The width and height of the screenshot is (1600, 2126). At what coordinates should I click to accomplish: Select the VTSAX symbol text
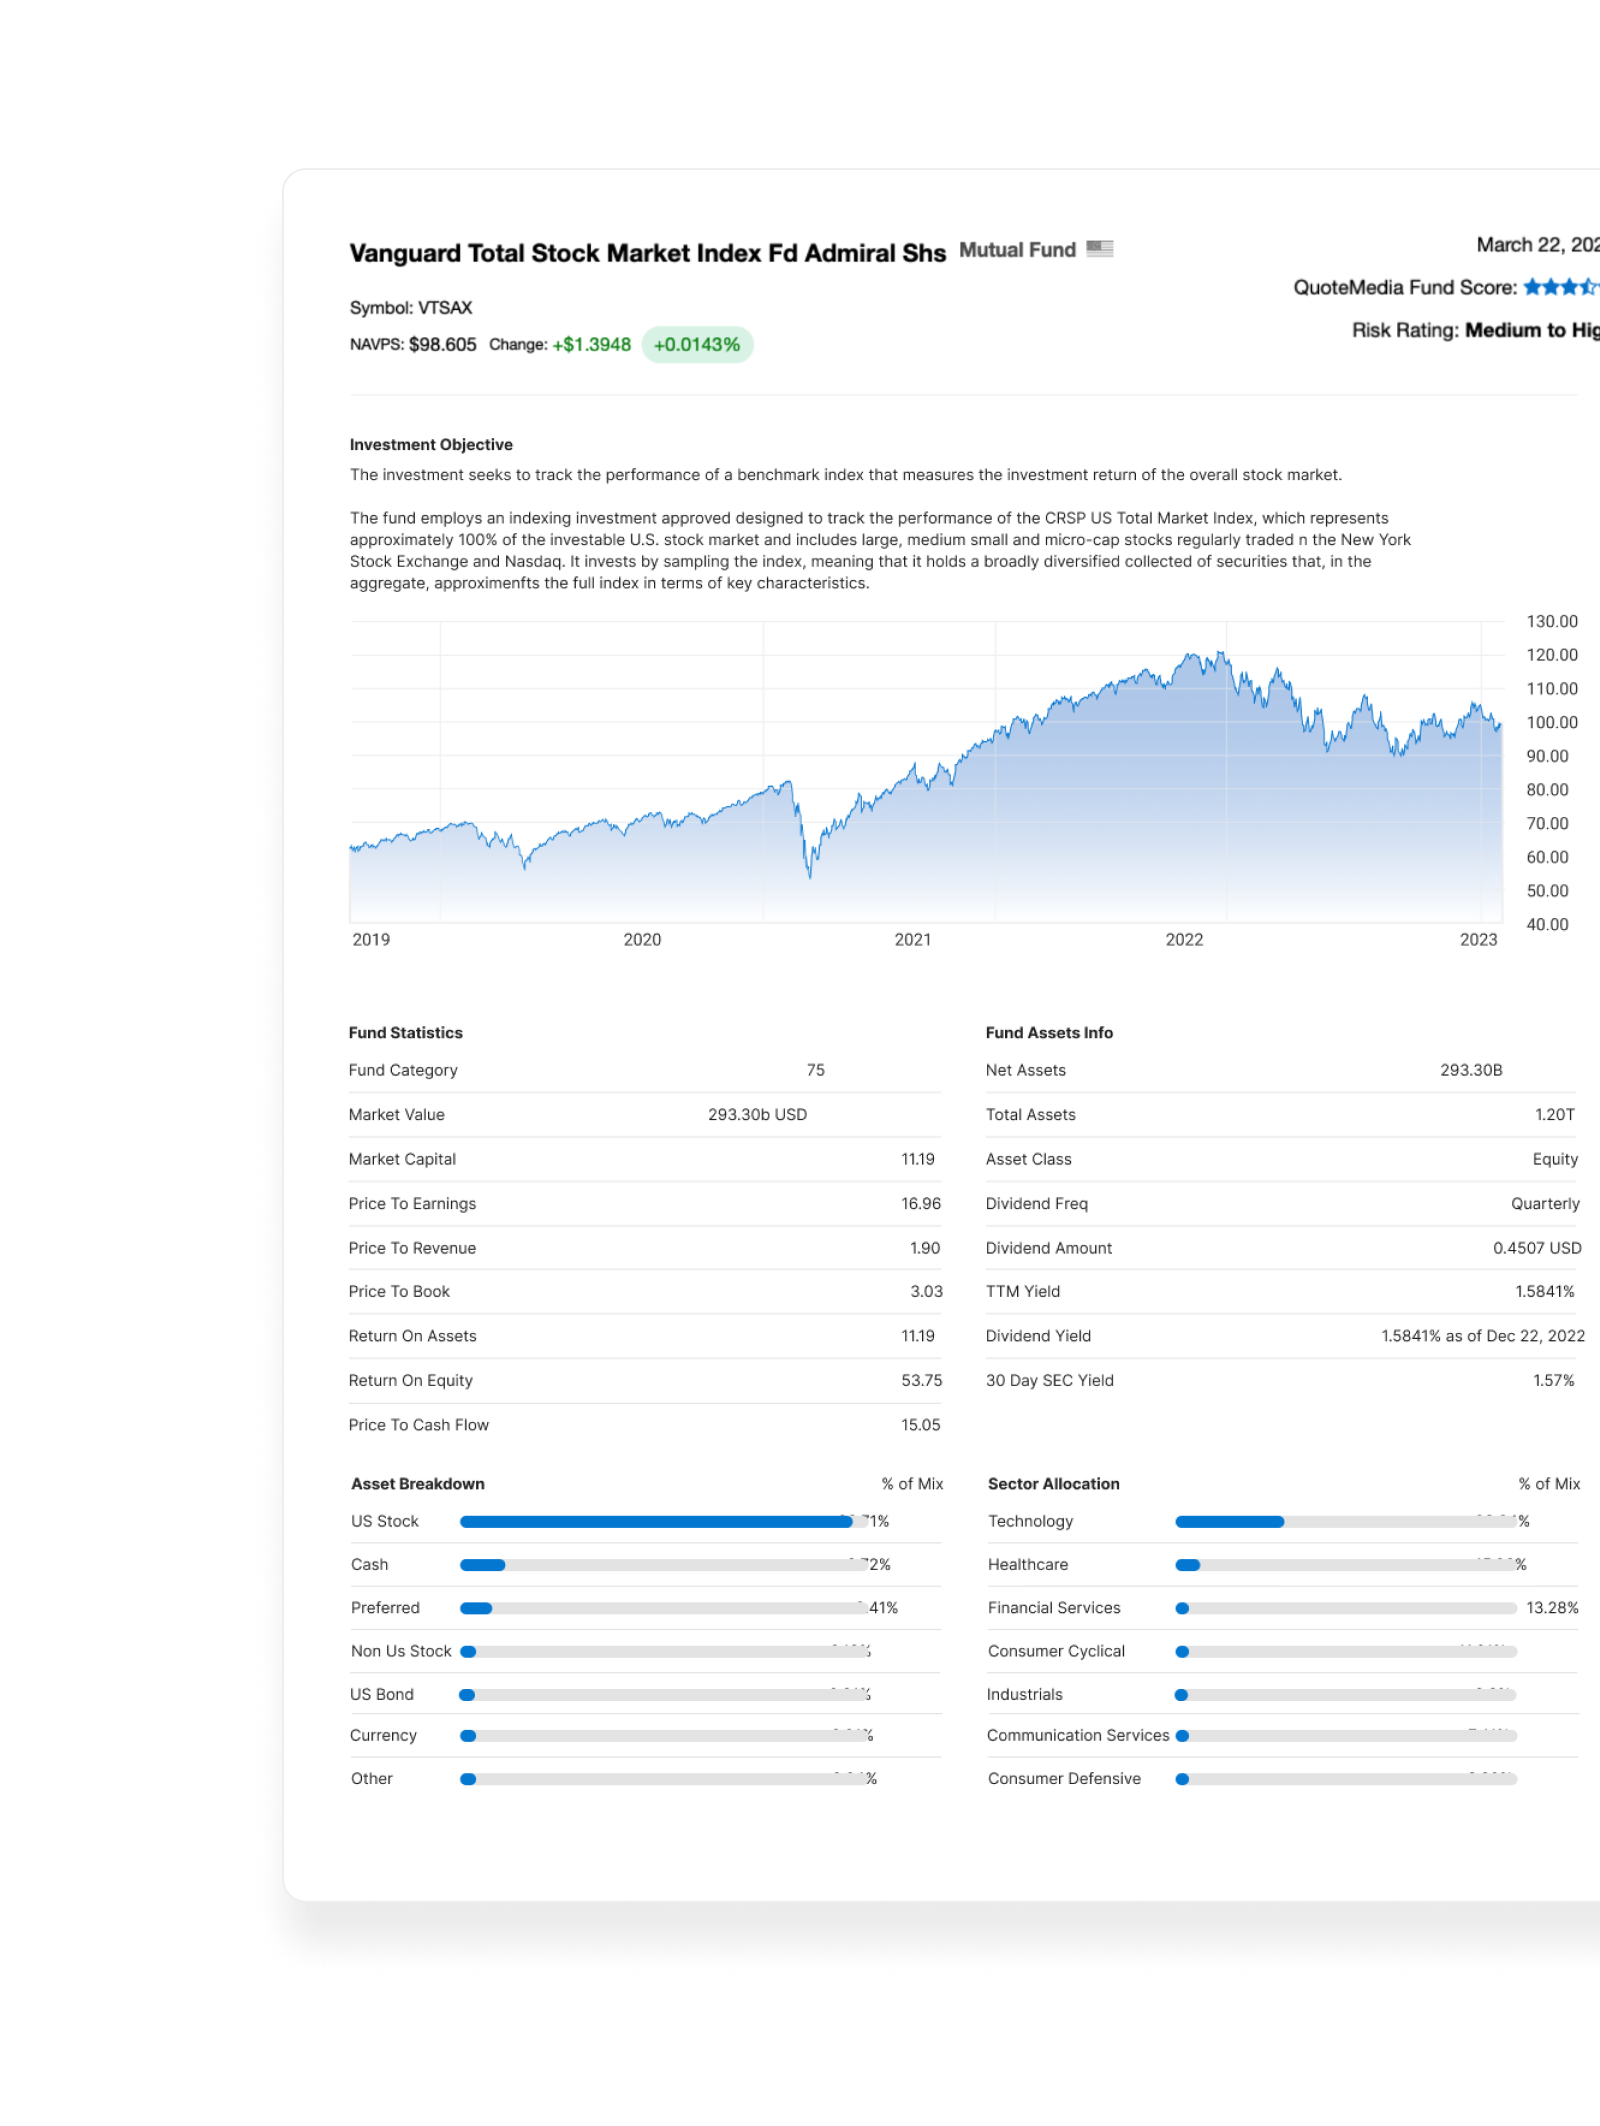pyautogui.click(x=444, y=308)
